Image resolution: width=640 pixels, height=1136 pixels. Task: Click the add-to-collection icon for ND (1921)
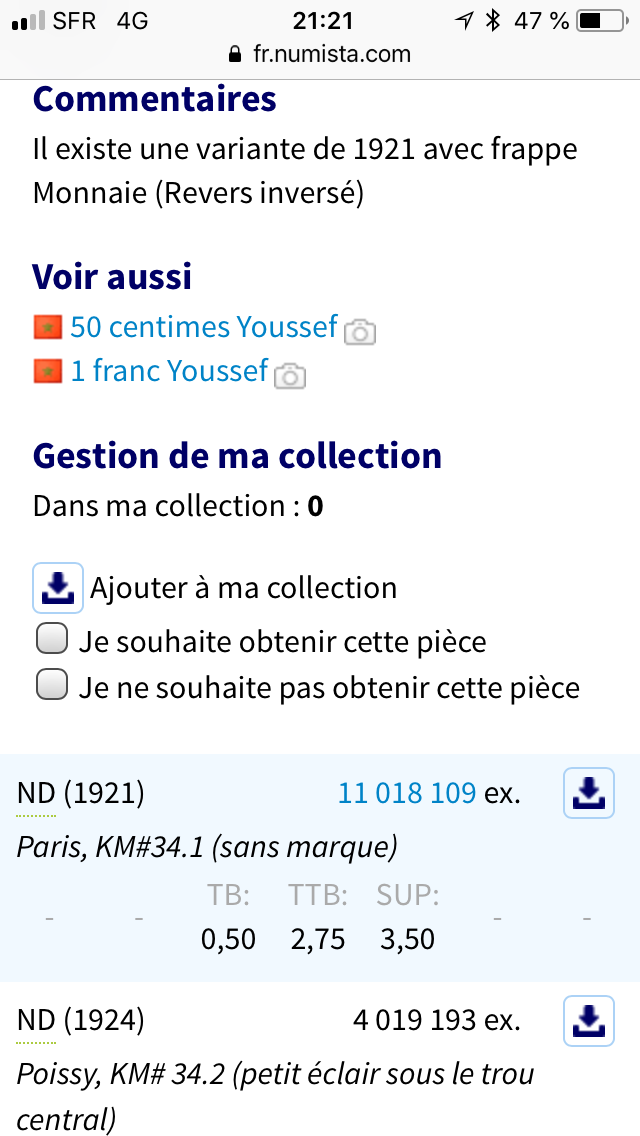(x=589, y=794)
